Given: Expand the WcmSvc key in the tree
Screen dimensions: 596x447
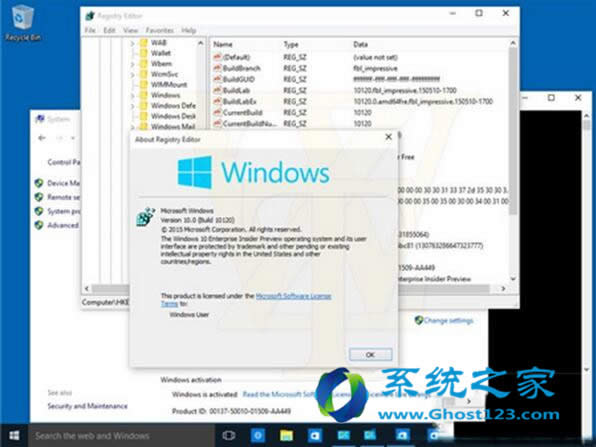Looking at the screenshot, I should click(x=133, y=75).
